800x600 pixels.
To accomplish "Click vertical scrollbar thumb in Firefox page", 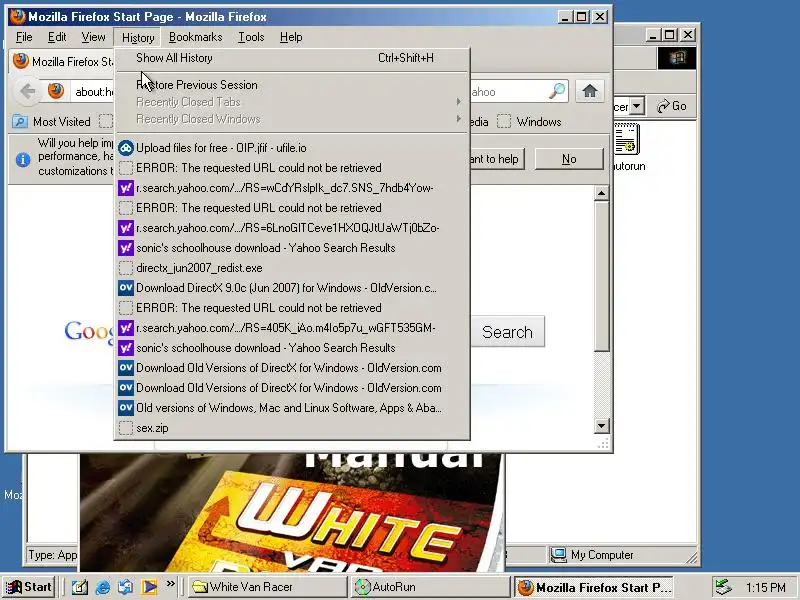I will [602, 276].
